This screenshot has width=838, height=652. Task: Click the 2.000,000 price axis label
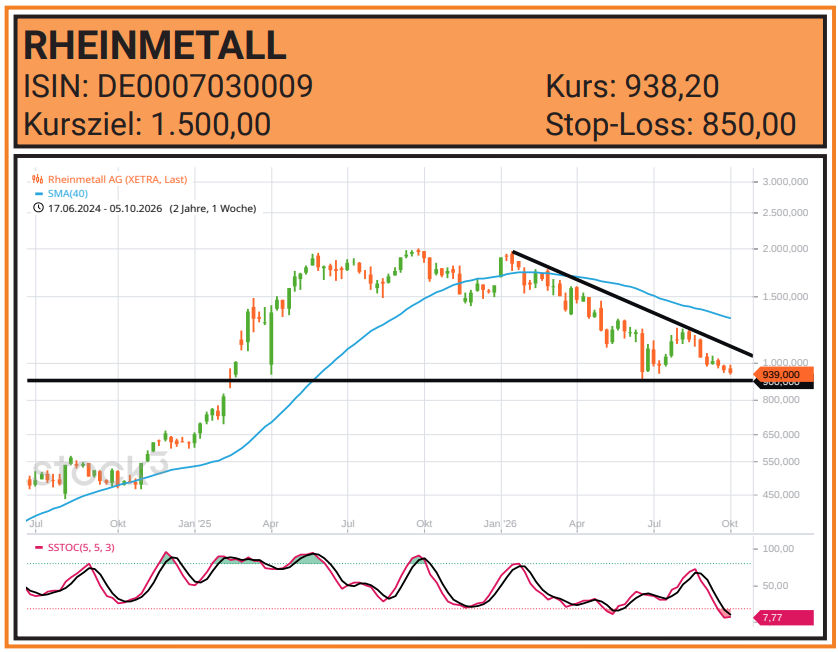[785, 249]
